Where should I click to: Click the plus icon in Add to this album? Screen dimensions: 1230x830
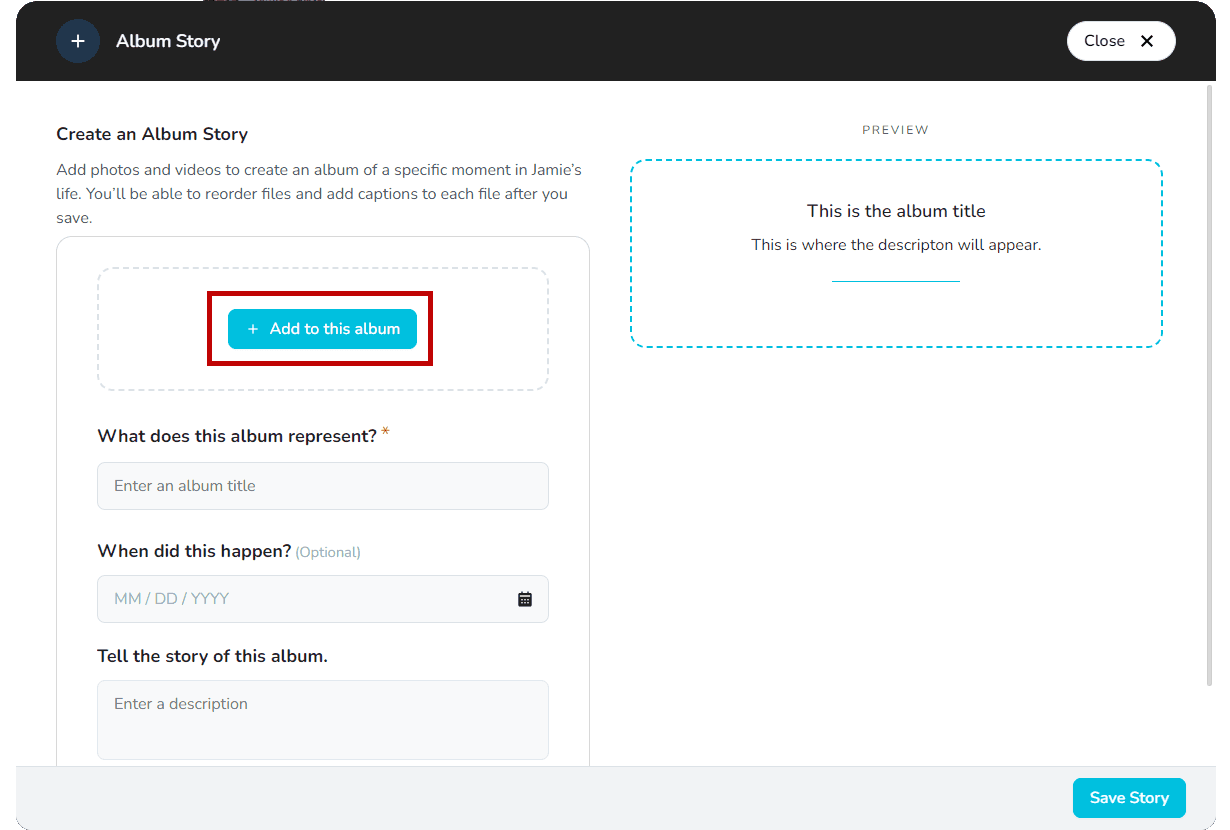253,329
